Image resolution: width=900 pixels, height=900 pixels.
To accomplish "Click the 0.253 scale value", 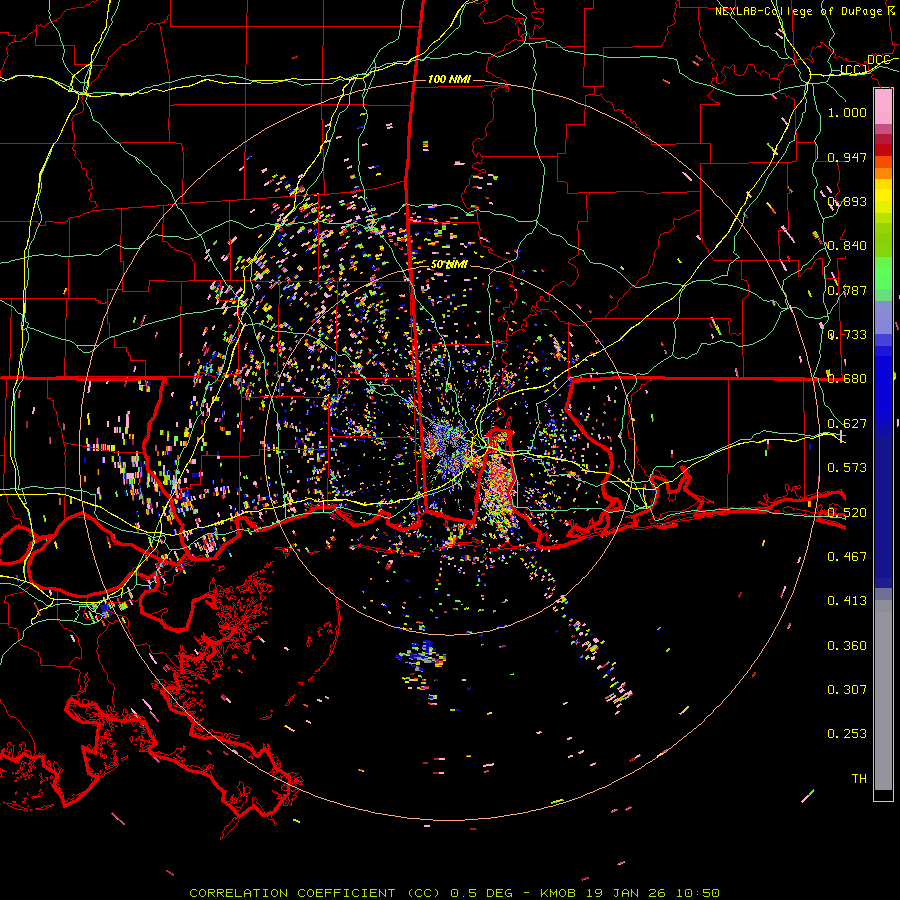I will click(847, 734).
